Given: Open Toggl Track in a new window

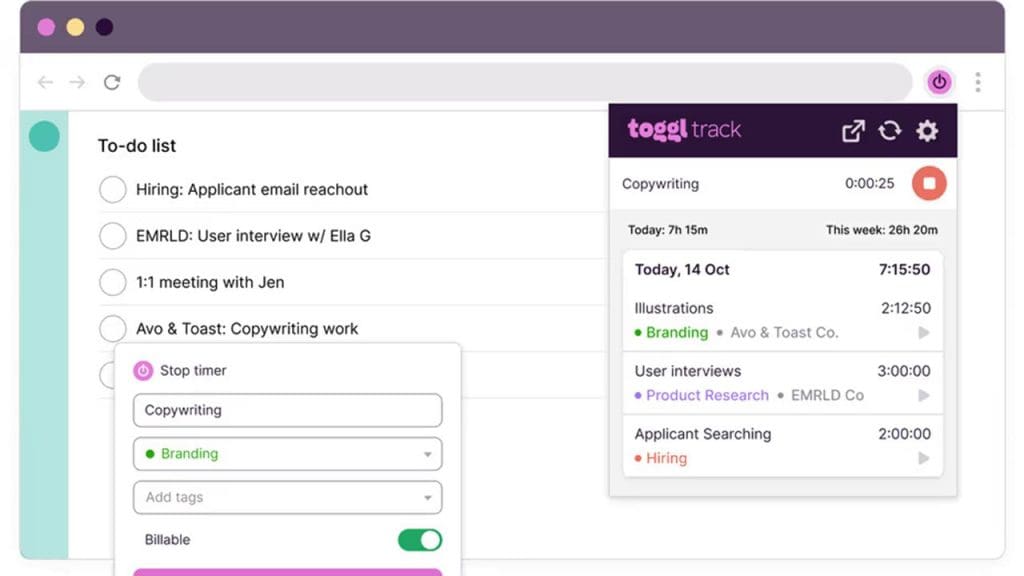Looking at the screenshot, I should coord(853,131).
